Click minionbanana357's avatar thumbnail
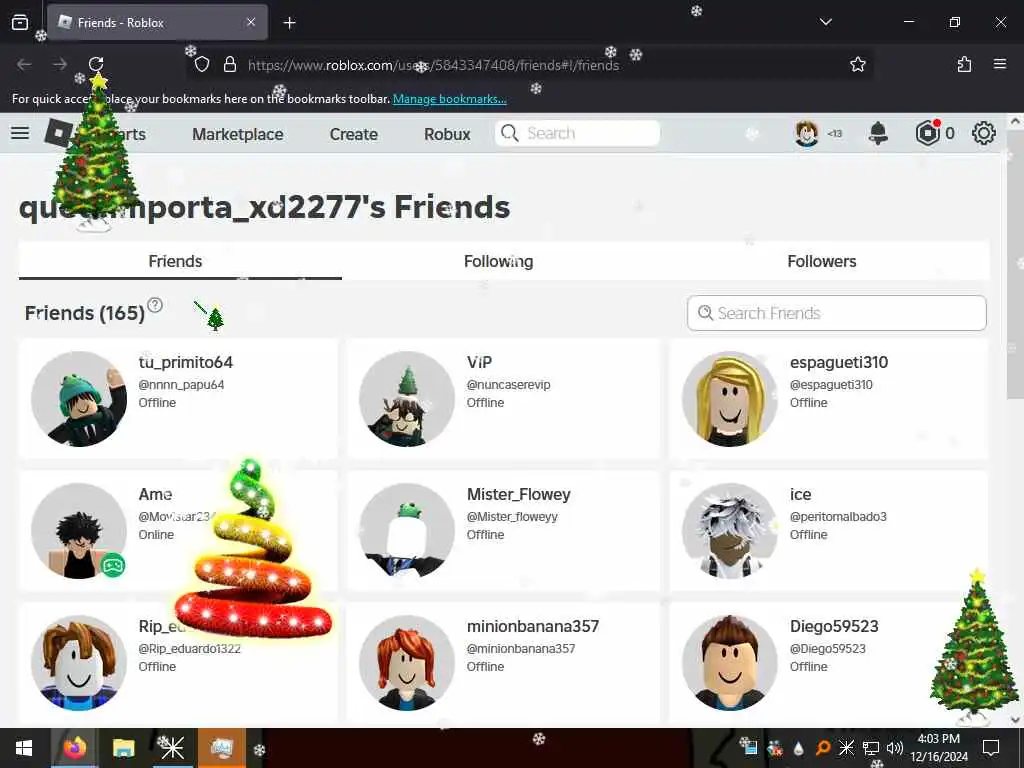Image resolution: width=1024 pixels, height=768 pixels. [x=407, y=663]
